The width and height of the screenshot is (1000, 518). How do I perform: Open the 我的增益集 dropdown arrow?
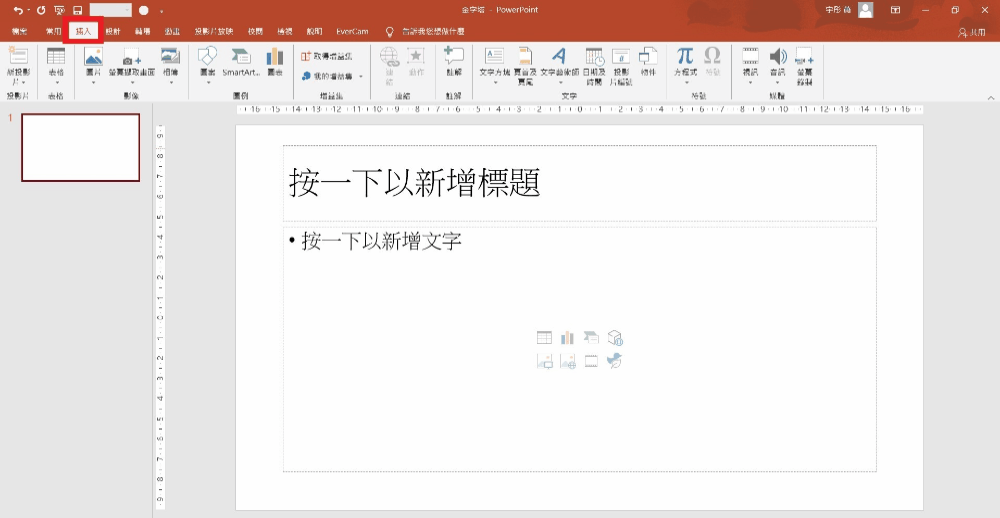point(361,76)
